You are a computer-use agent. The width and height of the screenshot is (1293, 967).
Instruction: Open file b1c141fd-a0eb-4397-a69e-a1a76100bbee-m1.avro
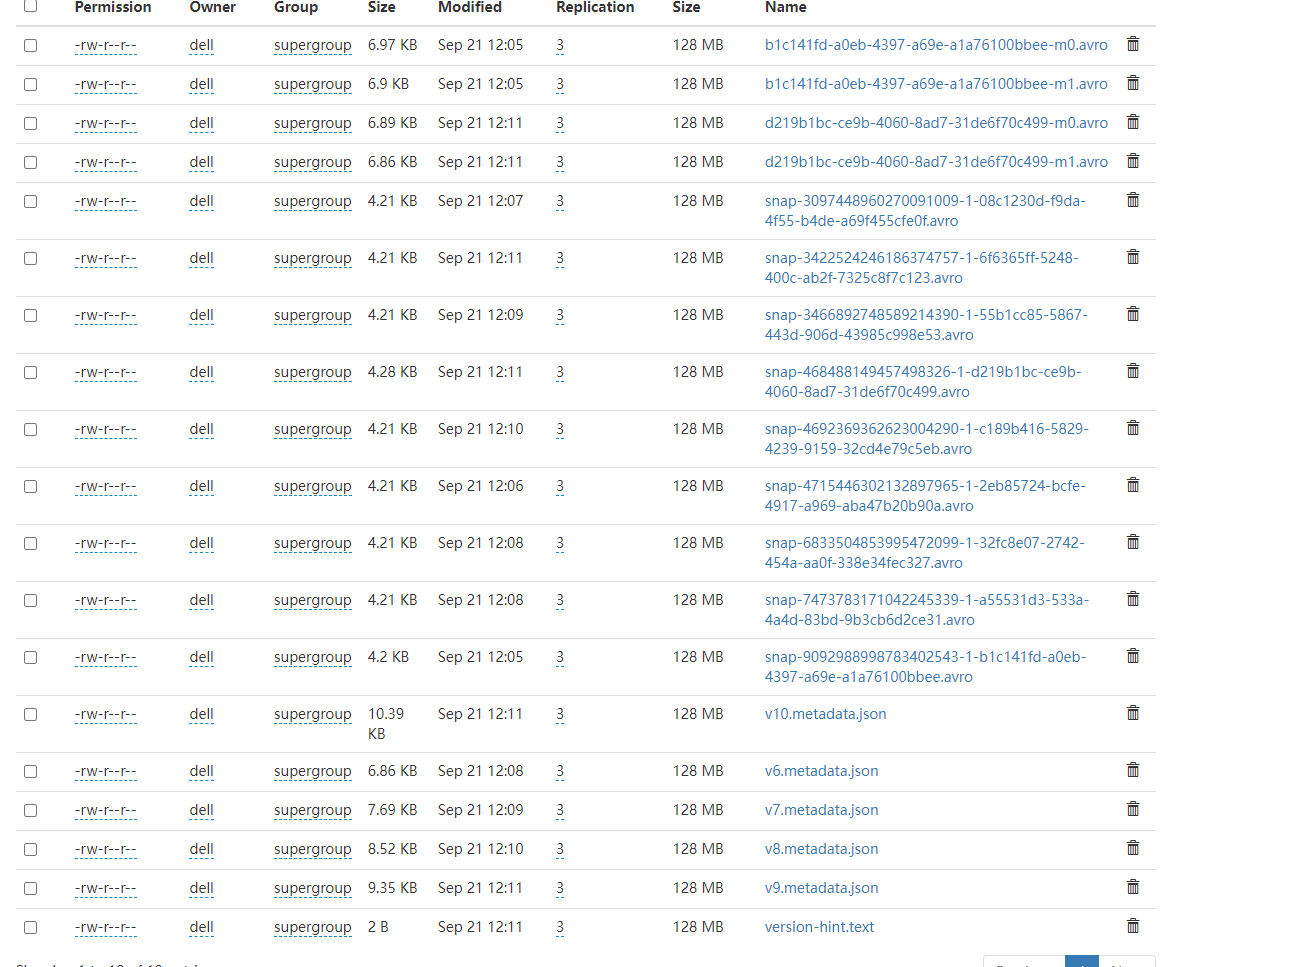(x=936, y=84)
